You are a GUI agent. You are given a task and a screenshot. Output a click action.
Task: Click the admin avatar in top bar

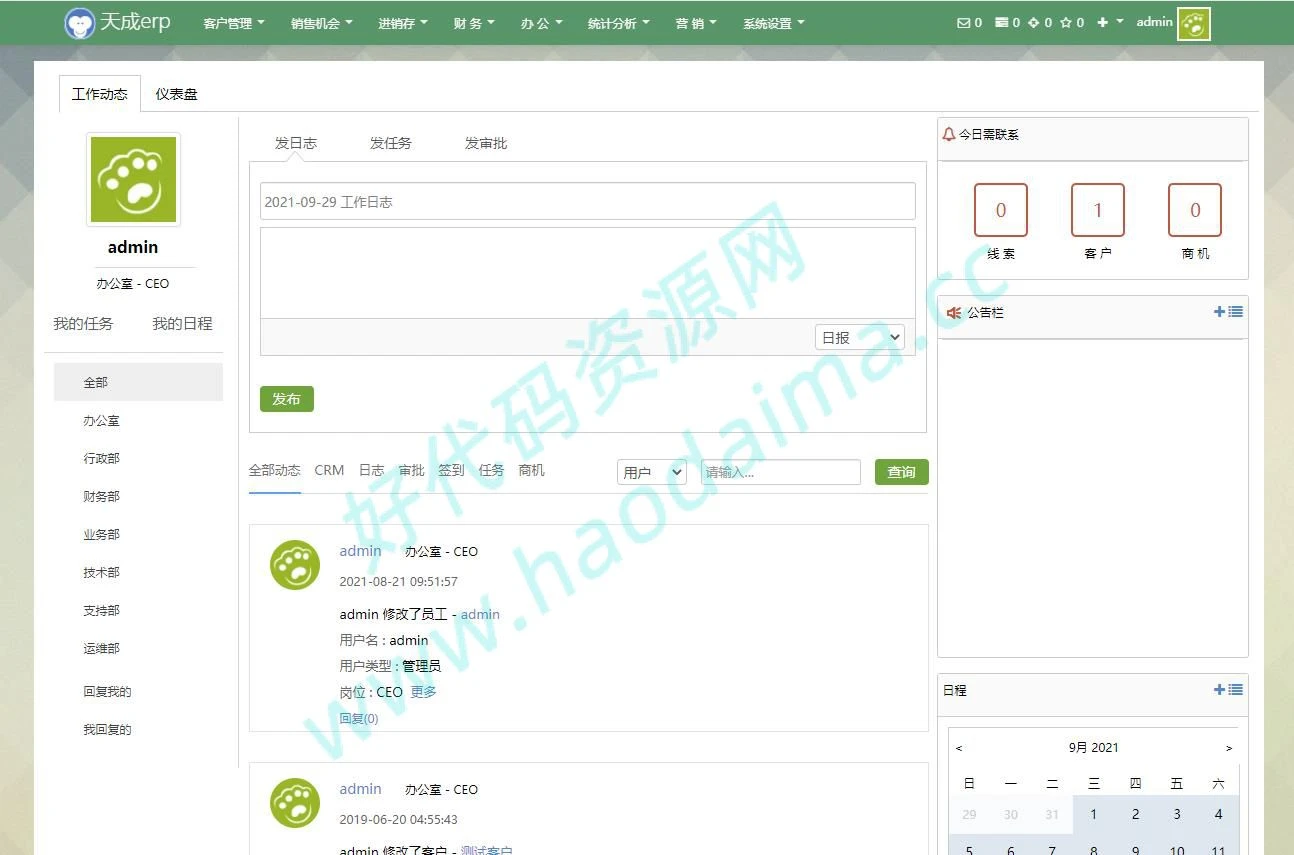pos(1193,24)
